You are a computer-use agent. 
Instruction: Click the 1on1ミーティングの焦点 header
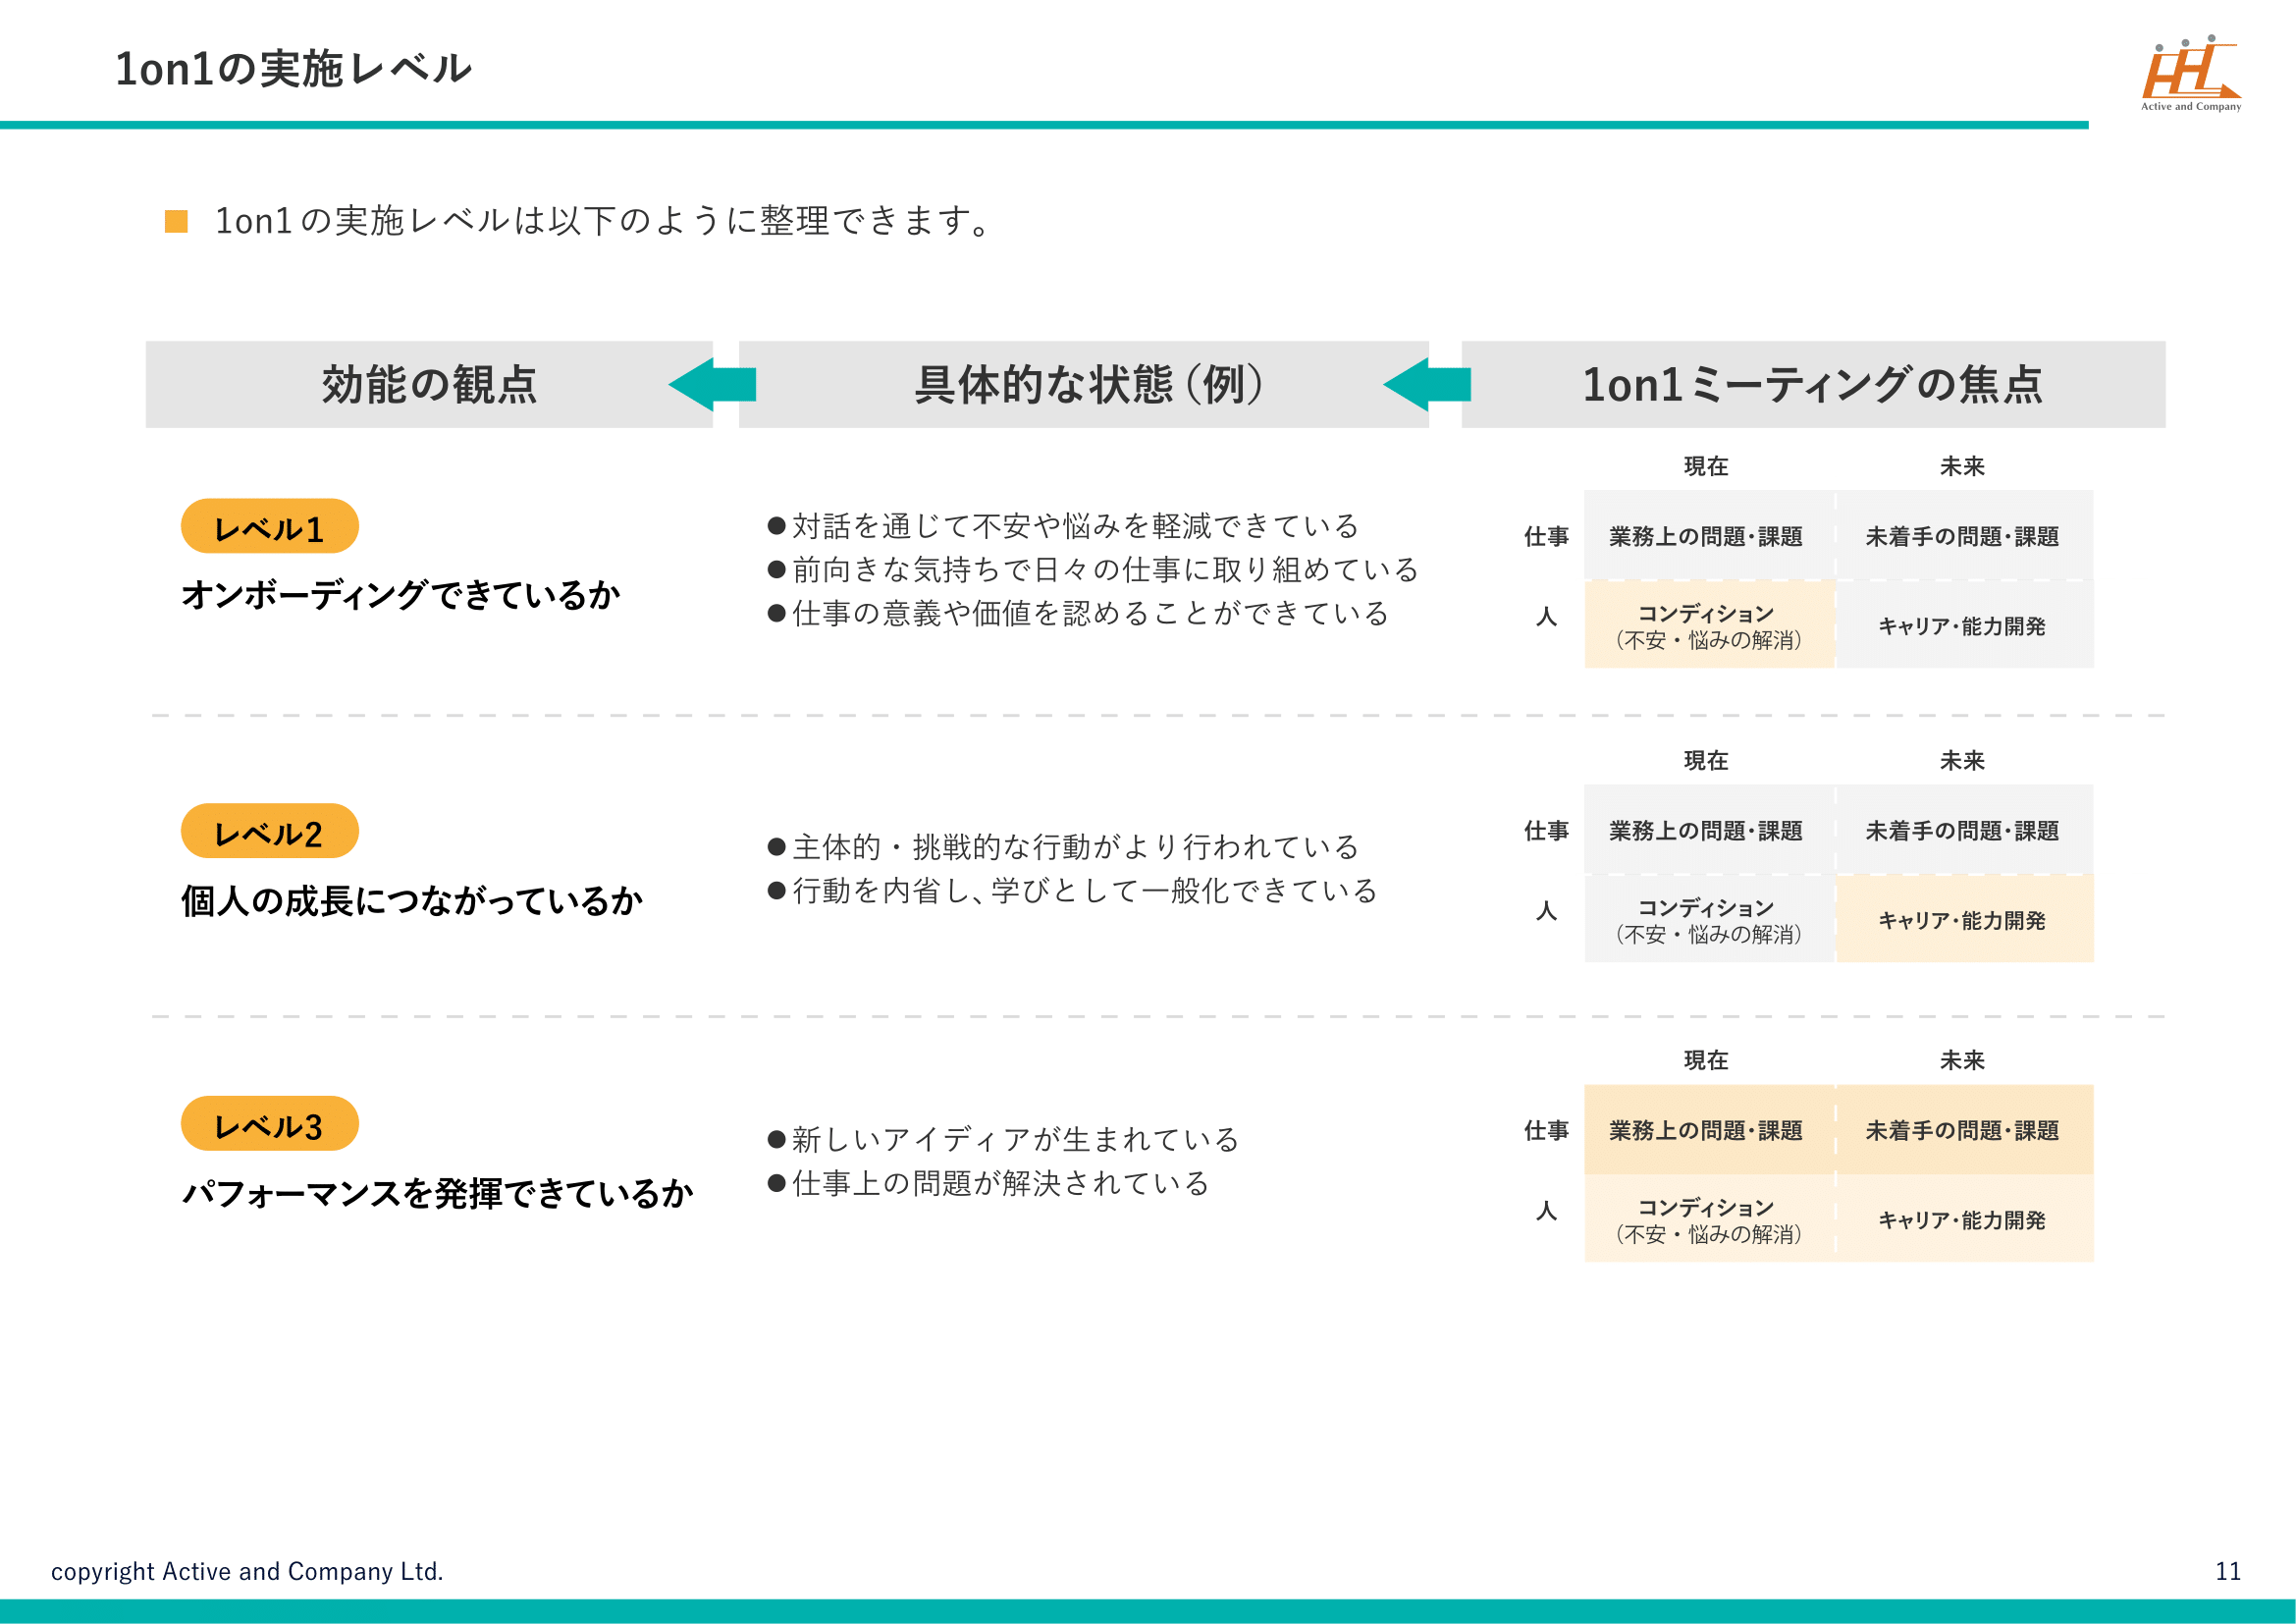1812,385
